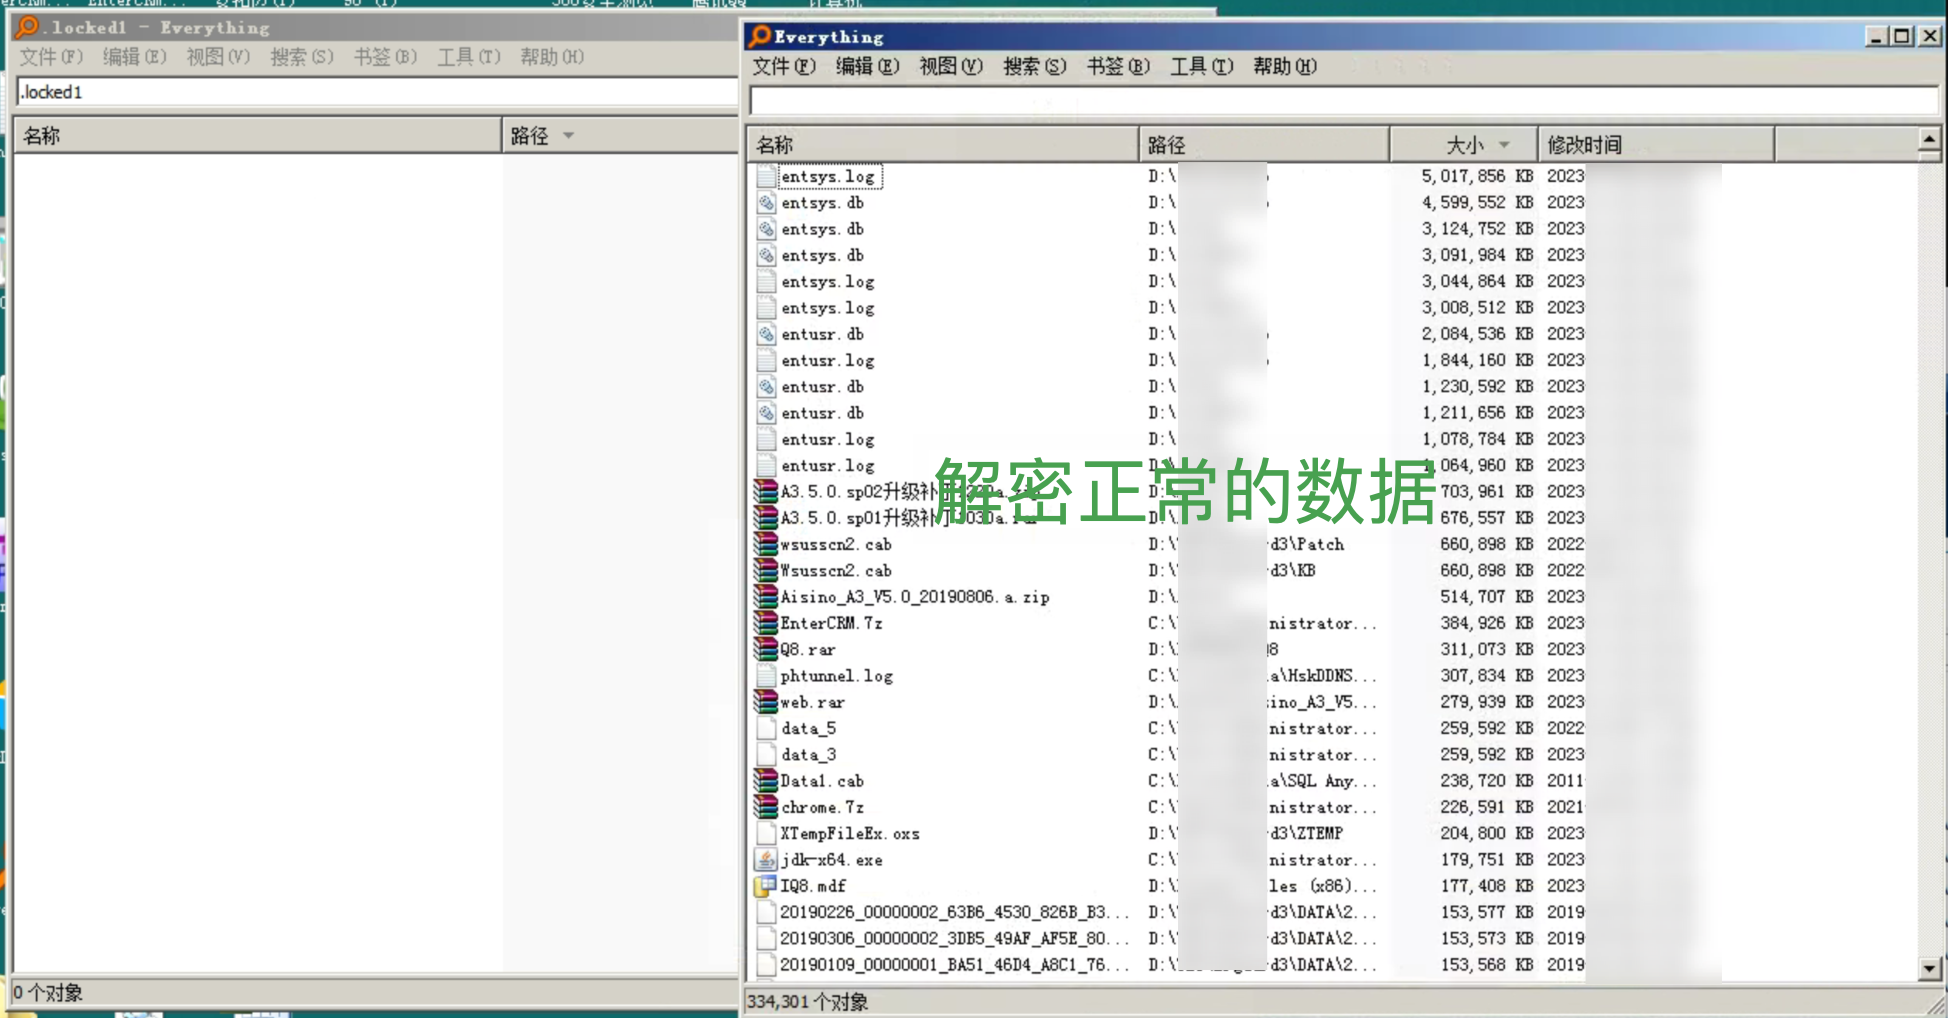The width and height of the screenshot is (1948, 1018).
Task: Click the 路径 column header in .locked1 window
Action: (x=620, y=135)
